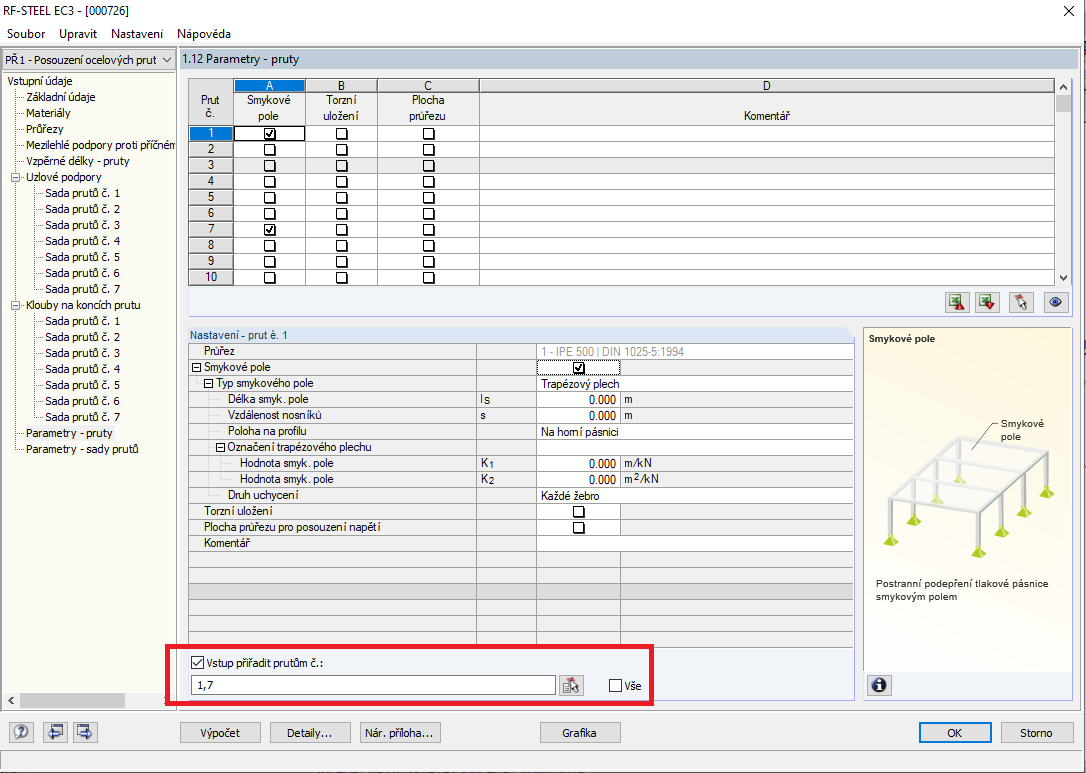Click the Excel export icon above settings
Image resolution: width=1086 pixels, height=773 pixels.
coord(957,303)
